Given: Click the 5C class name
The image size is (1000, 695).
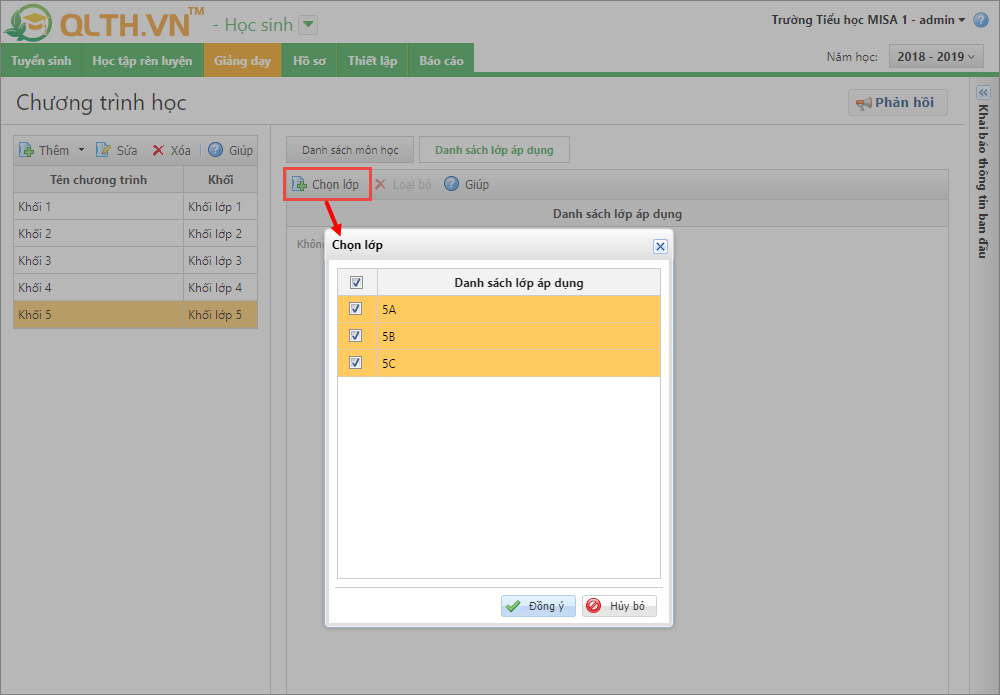Looking at the screenshot, I should pos(389,363).
